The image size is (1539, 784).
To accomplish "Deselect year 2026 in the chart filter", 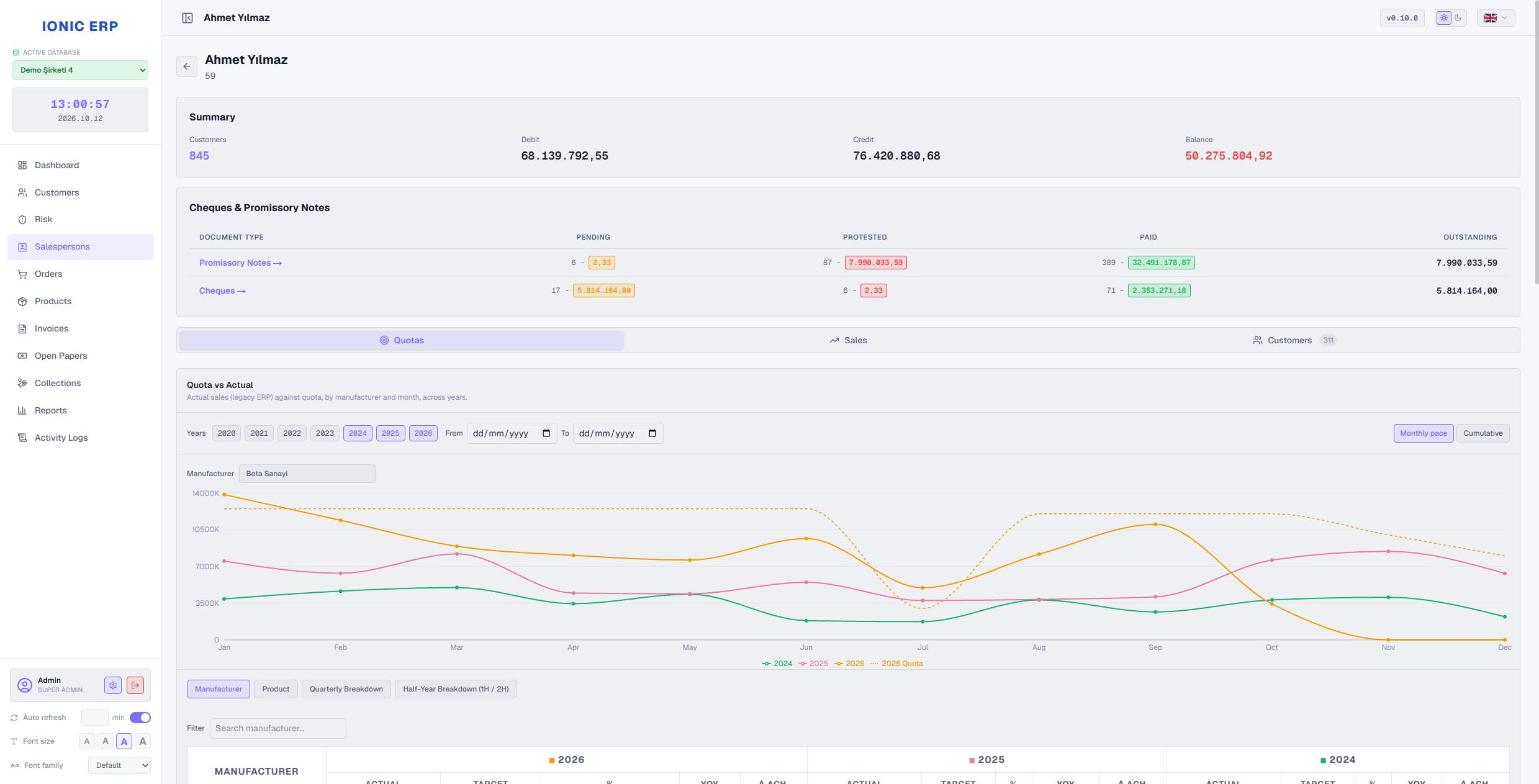I will pyautogui.click(x=423, y=433).
